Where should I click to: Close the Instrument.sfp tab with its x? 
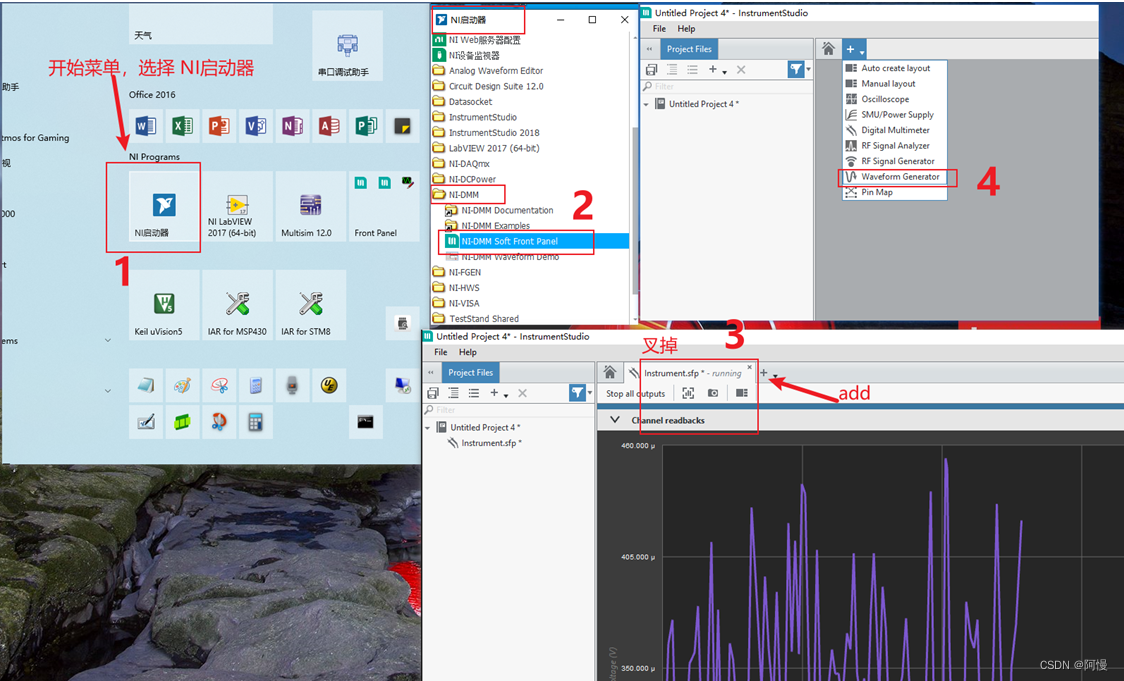[x=750, y=367]
